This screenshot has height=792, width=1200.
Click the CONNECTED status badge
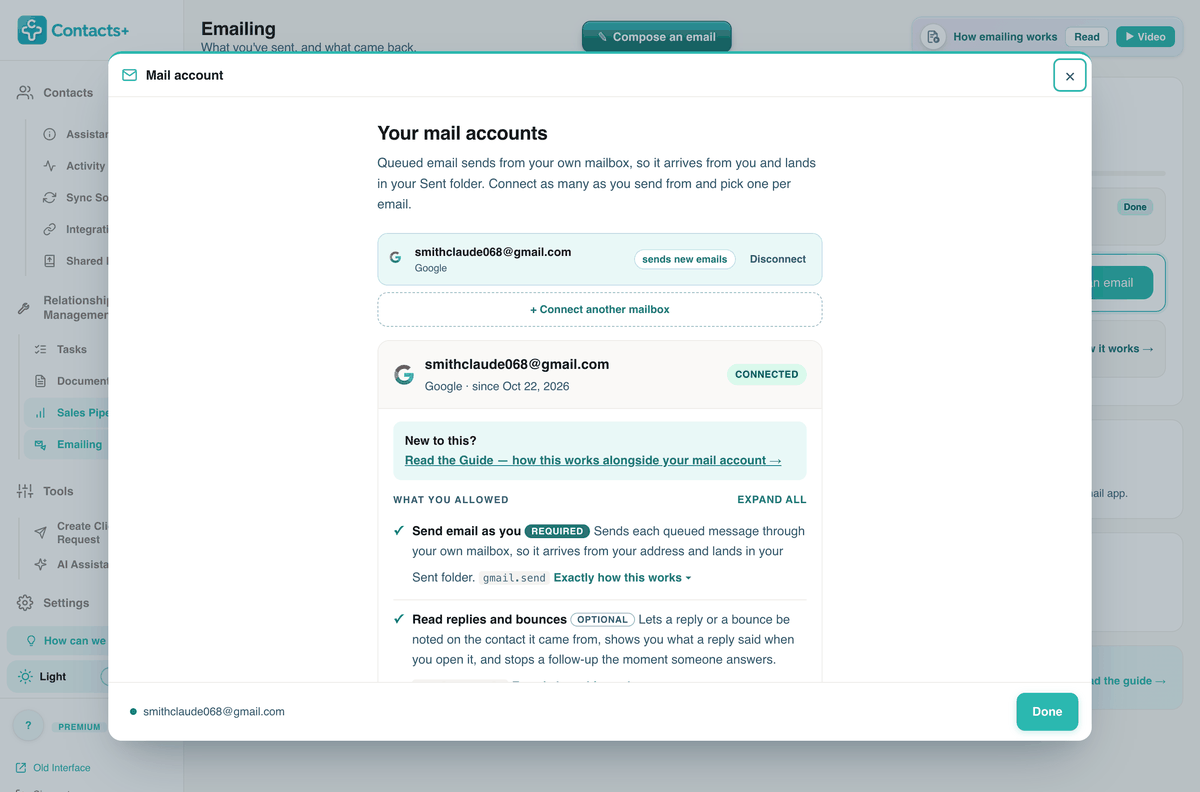(766, 374)
